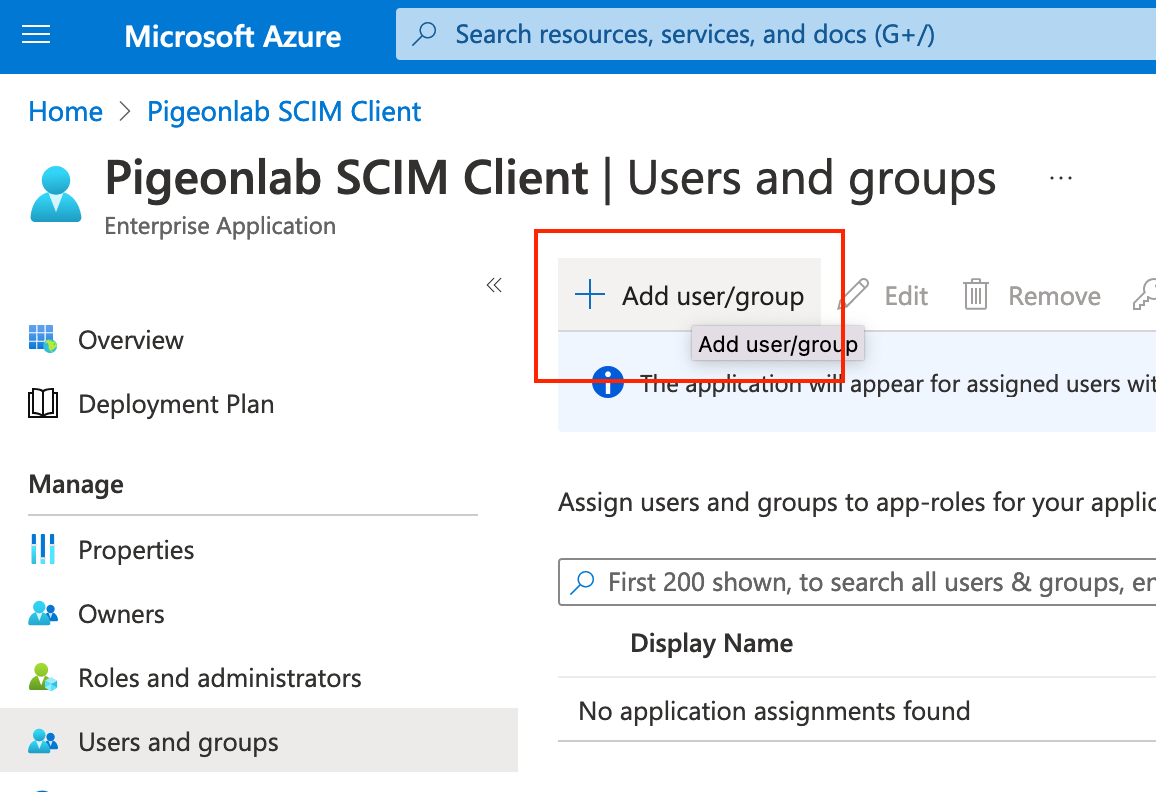1156x792 pixels.
Task: Click the 'application will appear for assigned users' message
Action: [898, 383]
